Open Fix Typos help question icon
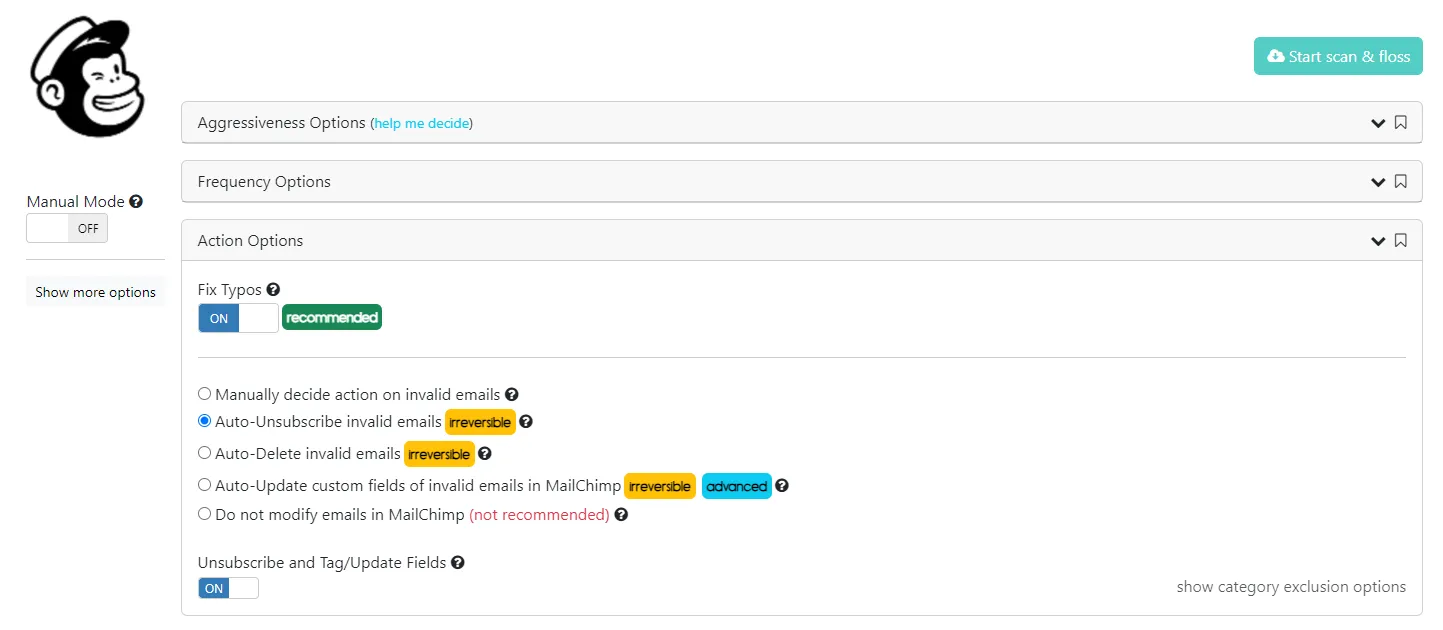This screenshot has width=1443, height=630. coord(273,290)
